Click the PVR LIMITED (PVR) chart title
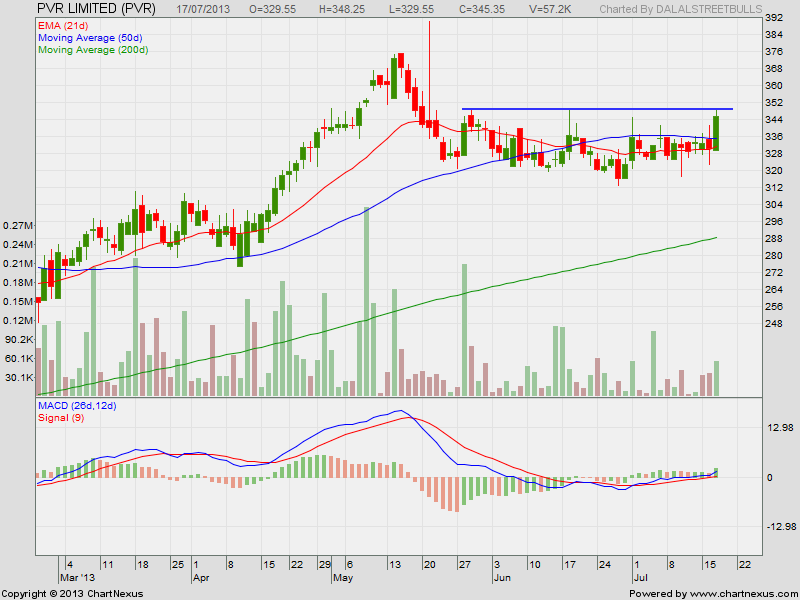Image resolution: width=800 pixels, height=600 pixels. 96,9
